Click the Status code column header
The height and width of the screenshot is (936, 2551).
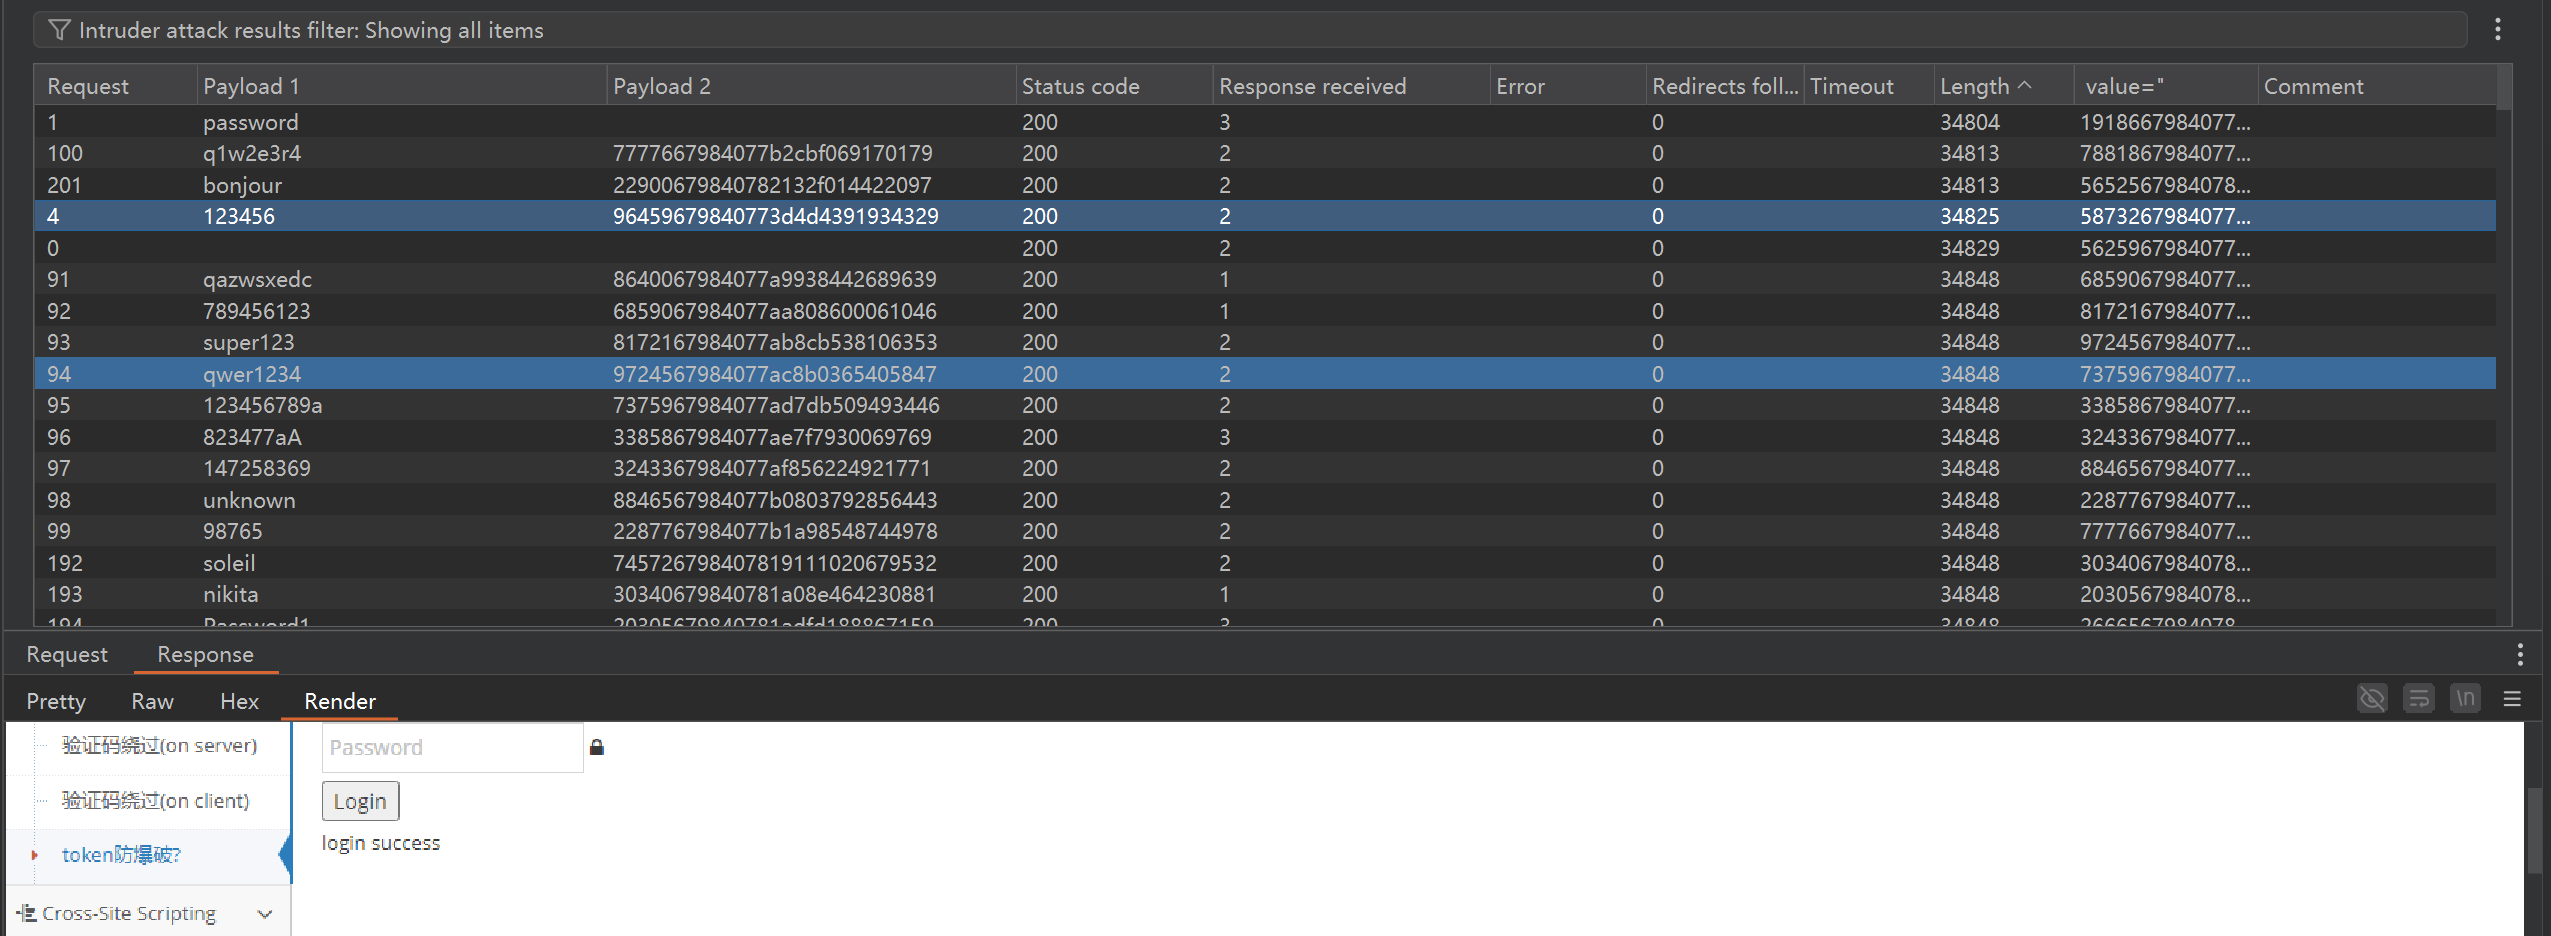(x=1080, y=86)
